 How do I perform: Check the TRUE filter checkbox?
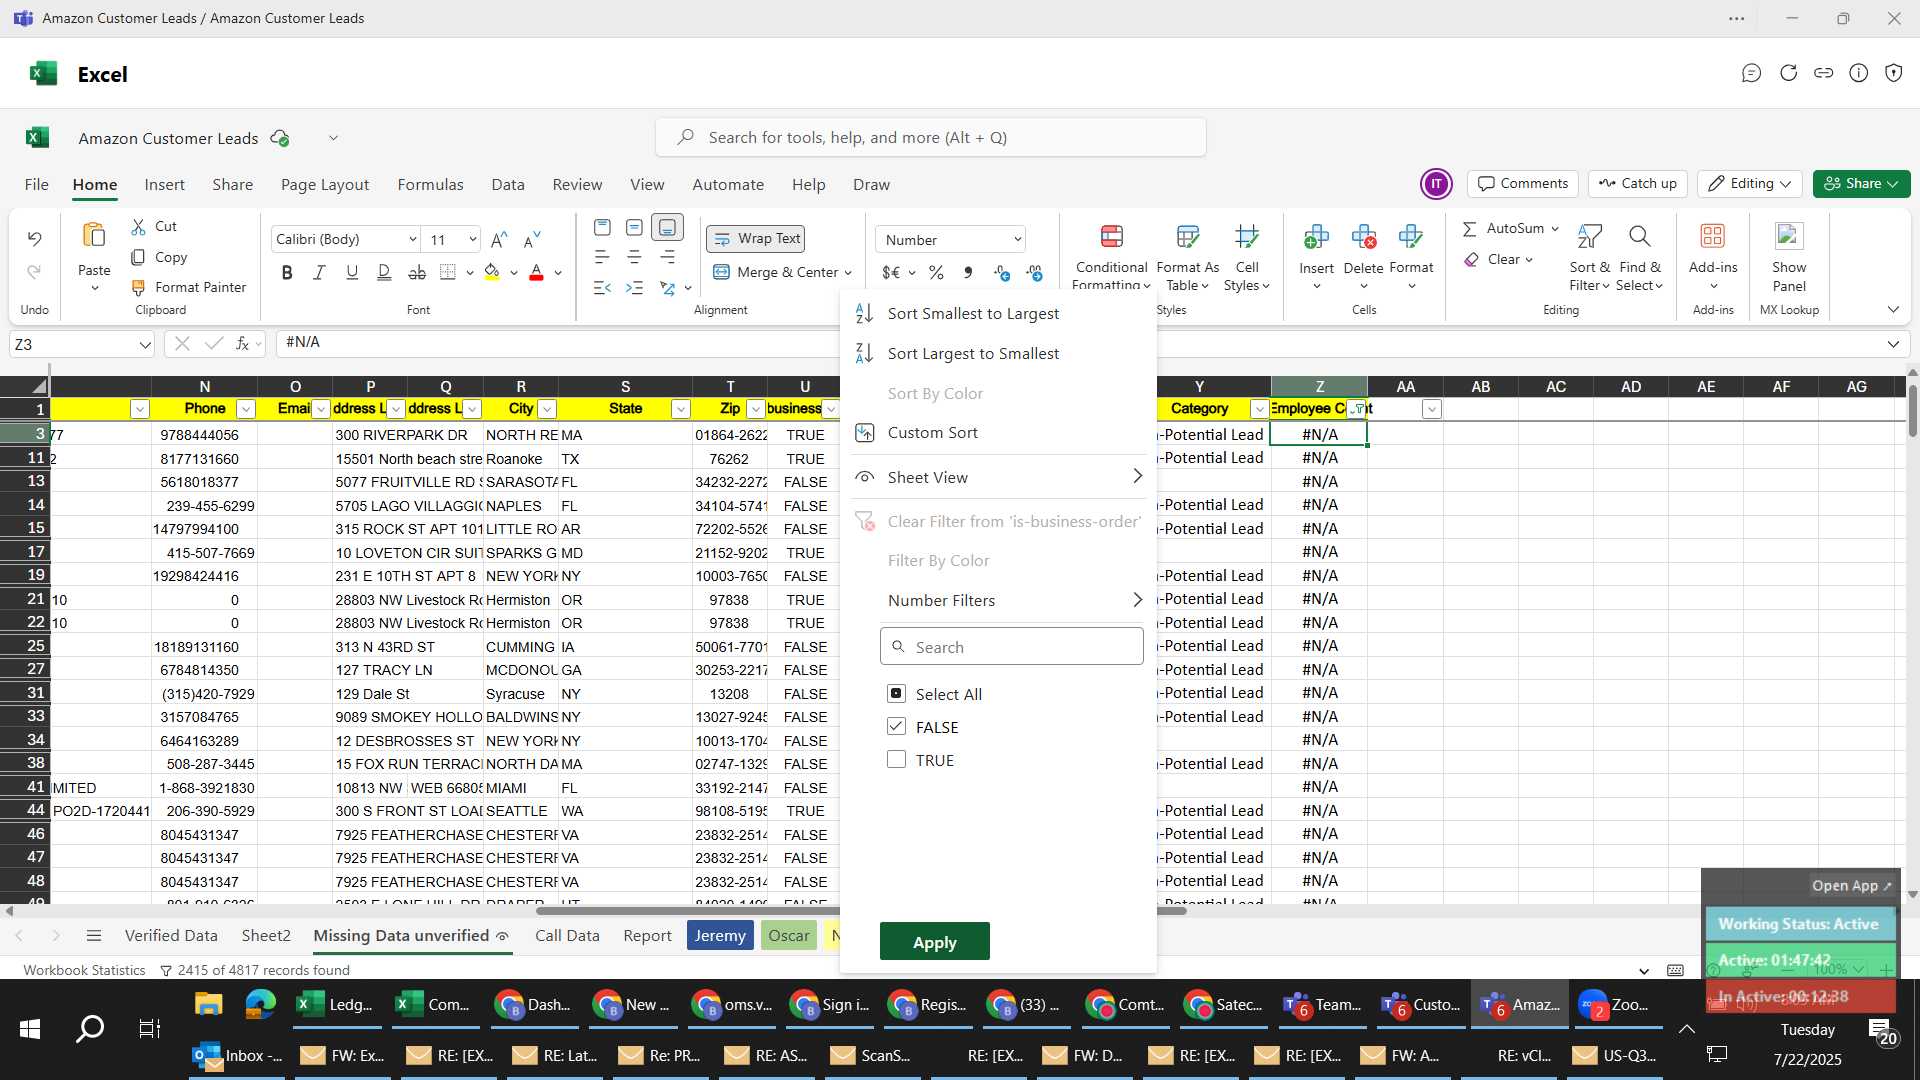[x=896, y=759]
